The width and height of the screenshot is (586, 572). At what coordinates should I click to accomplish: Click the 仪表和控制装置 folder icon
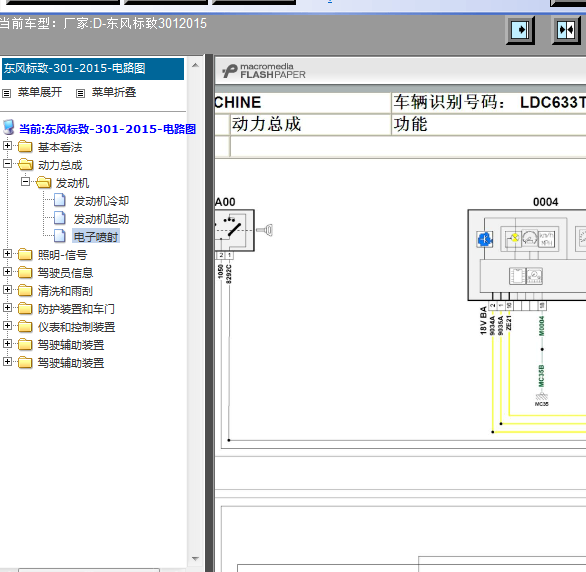[25, 327]
